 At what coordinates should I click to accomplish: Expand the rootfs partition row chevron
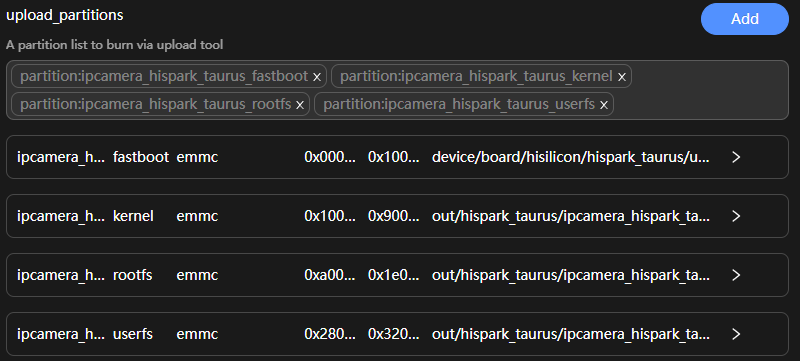pyautogui.click(x=736, y=275)
